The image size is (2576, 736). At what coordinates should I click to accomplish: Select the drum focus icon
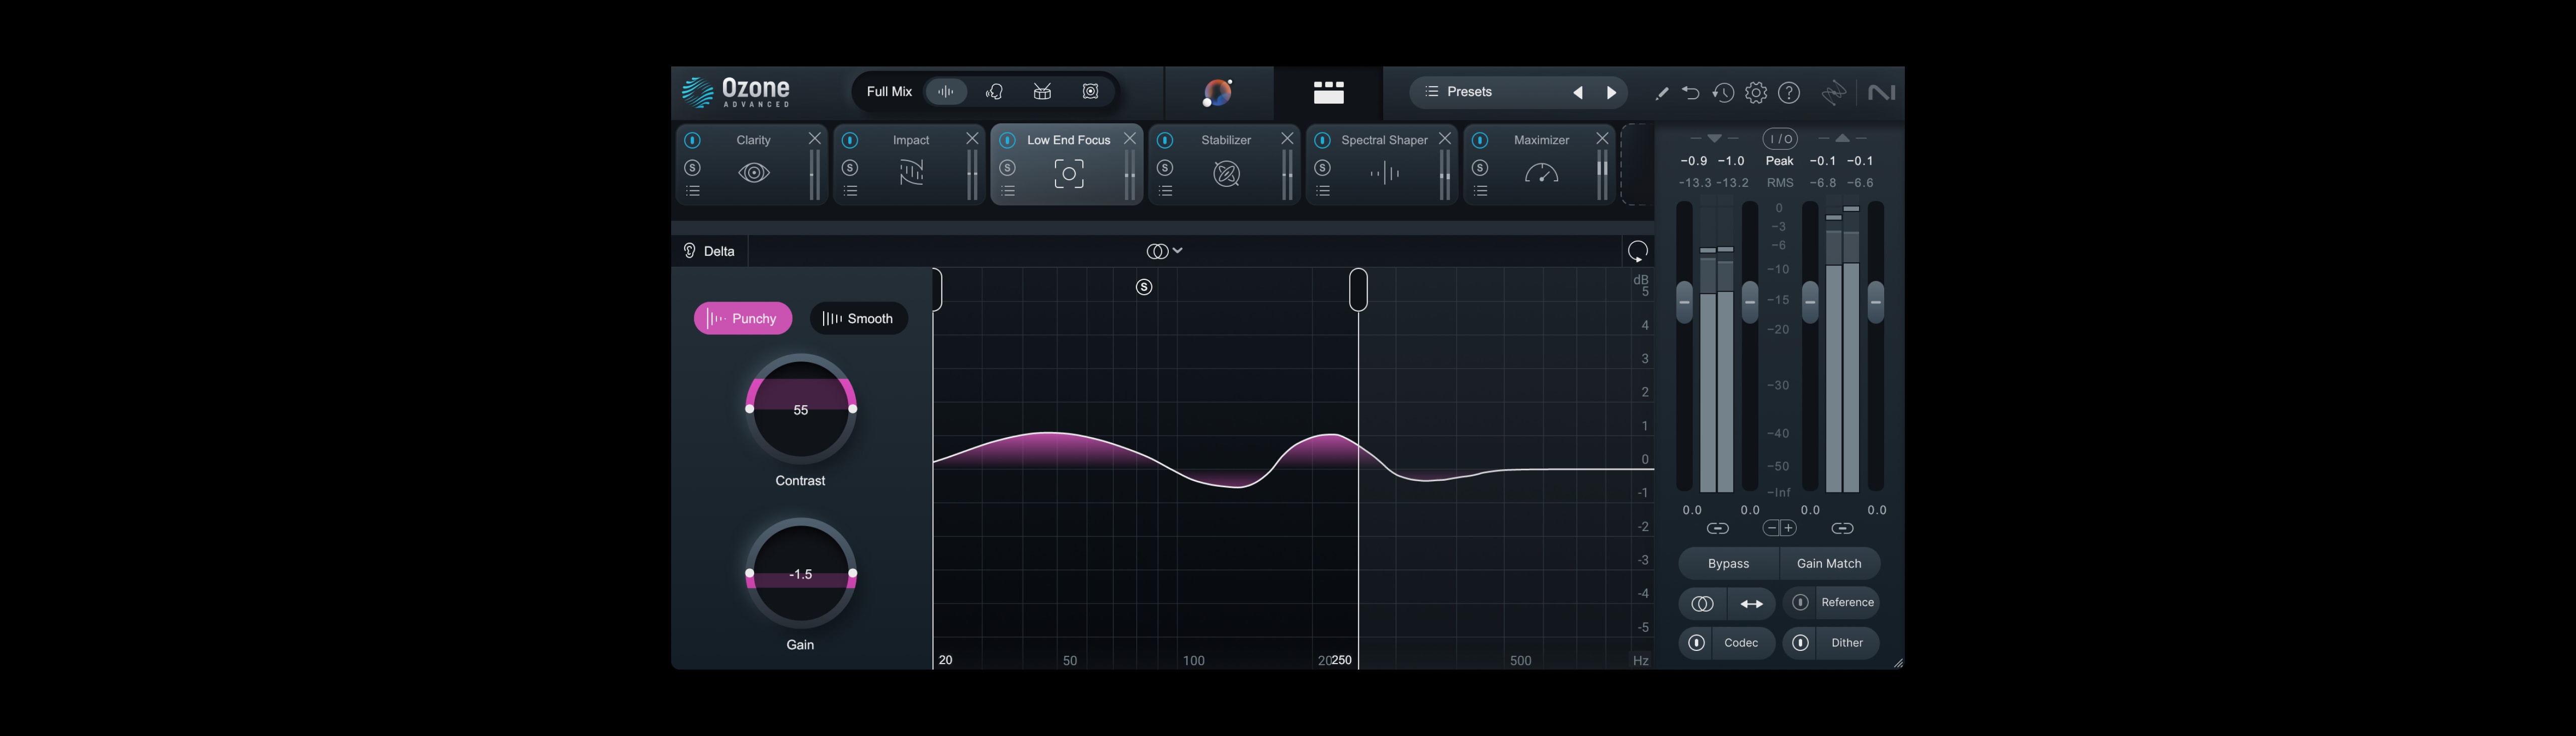[1042, 92]
